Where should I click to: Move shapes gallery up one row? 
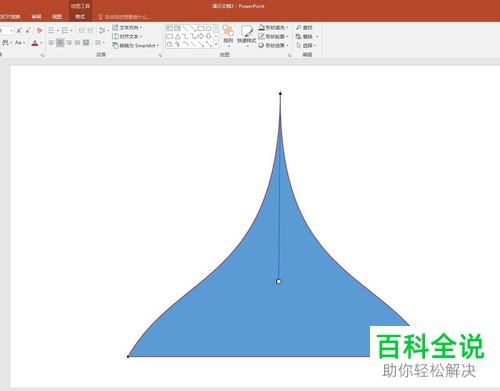[216, 28]
